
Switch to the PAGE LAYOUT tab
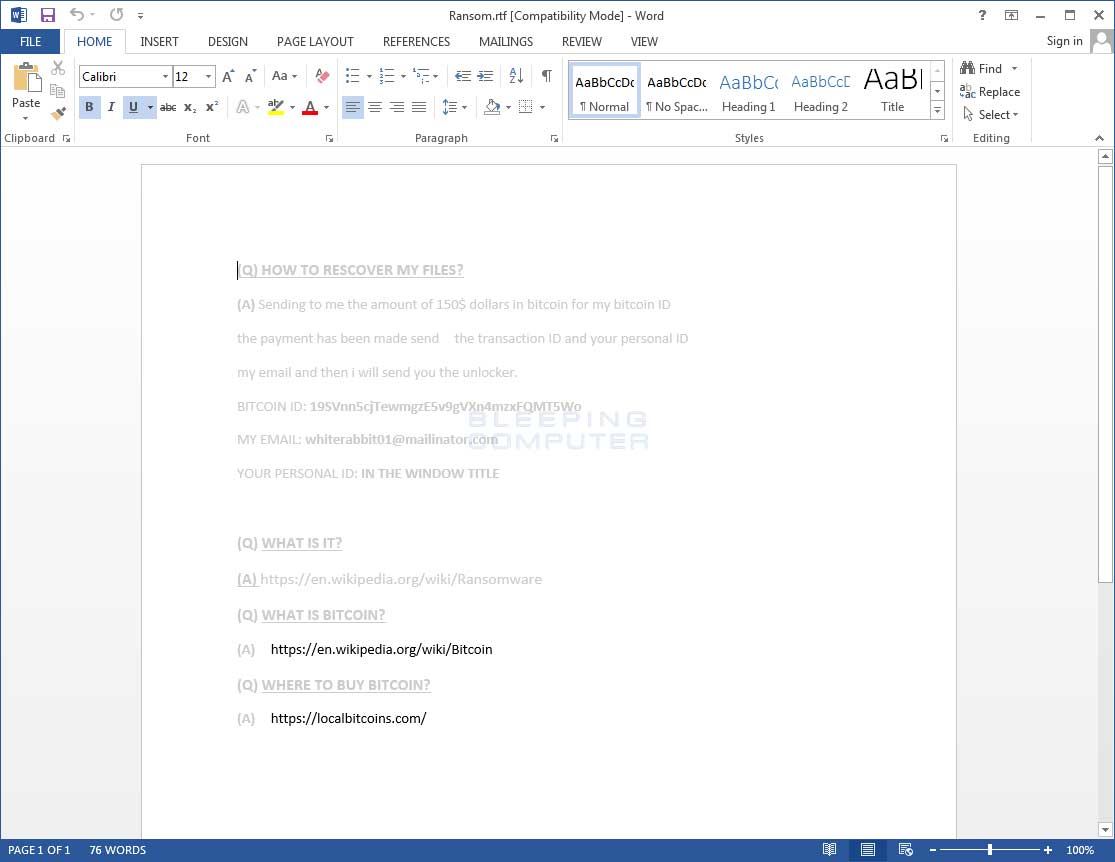click(x=315, y=41)
